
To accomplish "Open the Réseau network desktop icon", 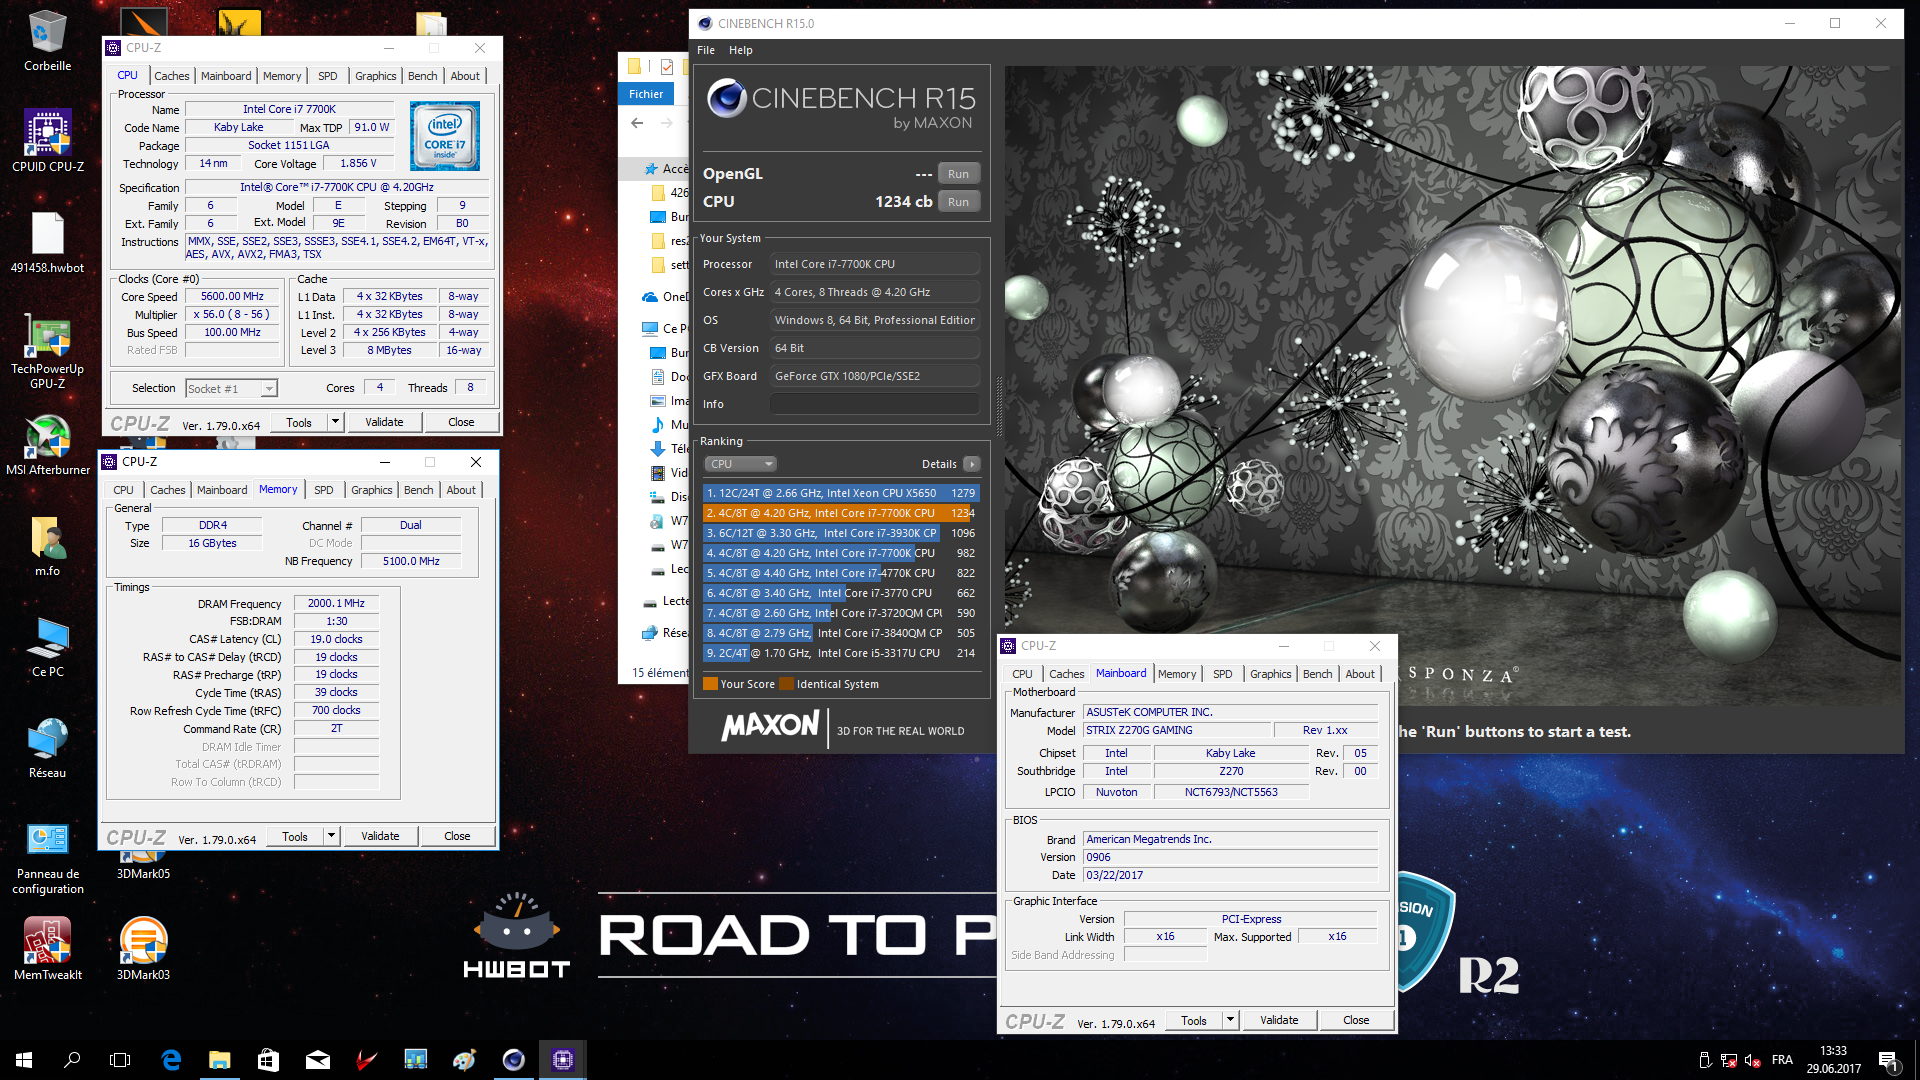I will click(x=47, y=748).
